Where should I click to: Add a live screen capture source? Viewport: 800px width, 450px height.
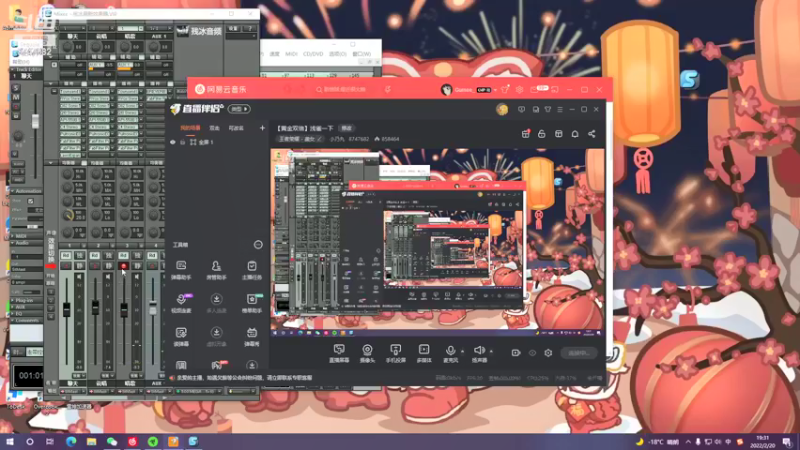point(339,353)
